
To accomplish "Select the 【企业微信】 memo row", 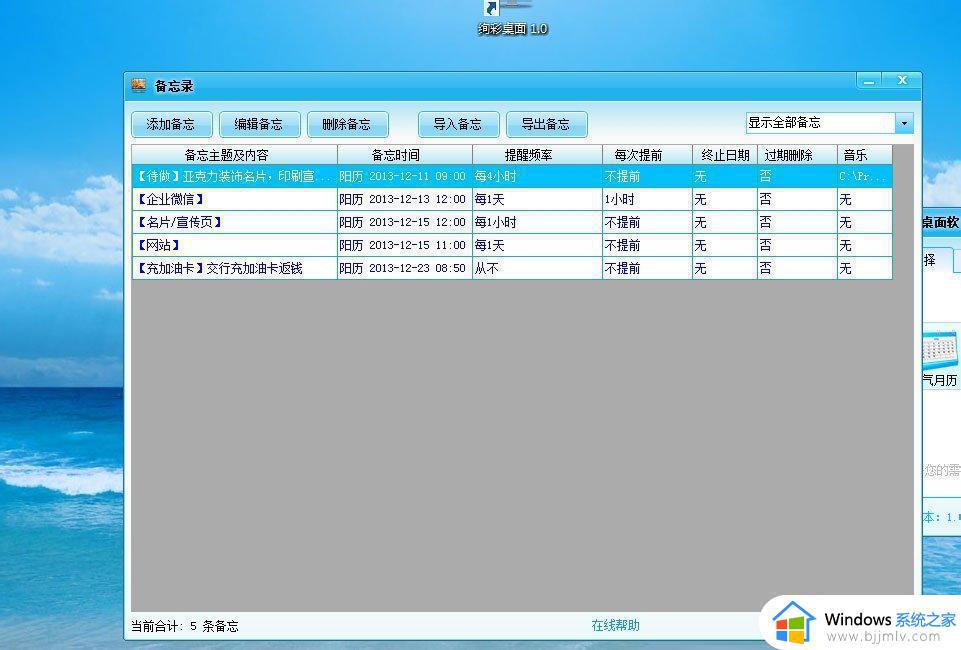I will [x=512, y=199].
